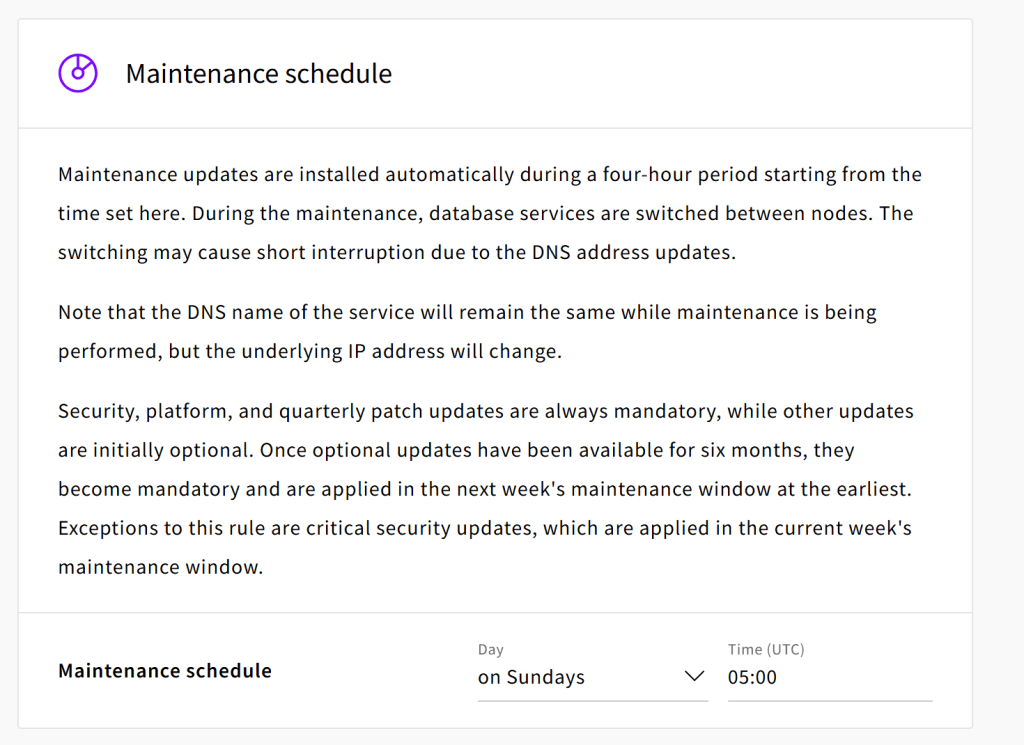The height and width of the screenshot is (745, 1024).
Task: Click the purple maintenance schedule icon
Action: (78, 72)
